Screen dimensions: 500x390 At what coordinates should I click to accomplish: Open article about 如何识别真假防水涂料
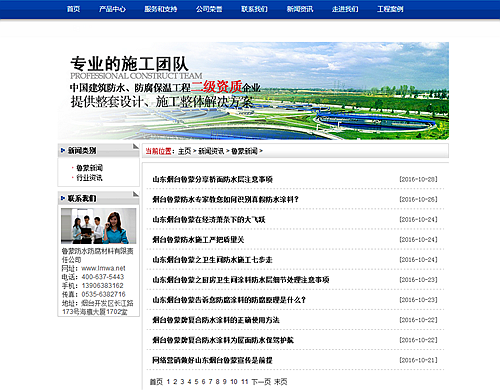click(x=226, y=199)
